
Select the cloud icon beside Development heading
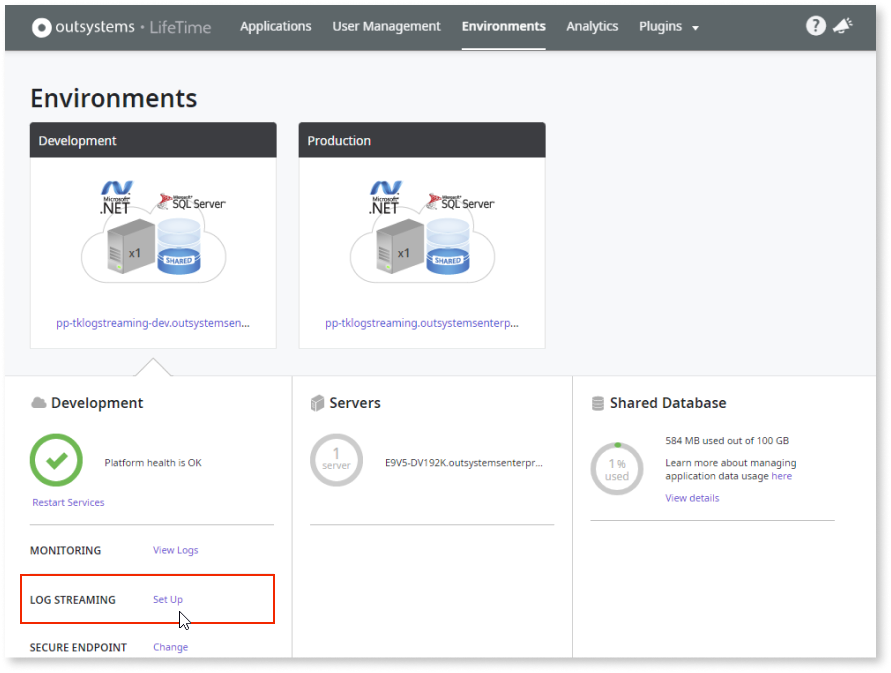[x=39, y=402]
